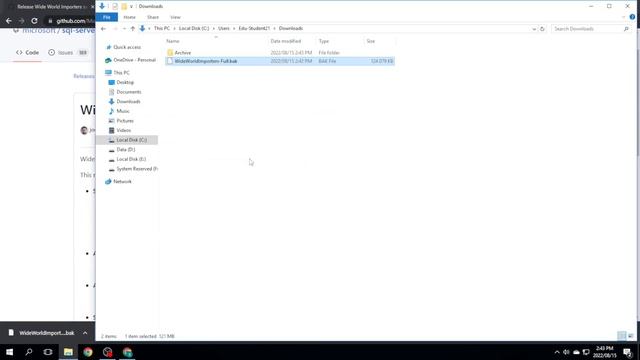Viewport: 640px width, 360px height.
Task: Click the up-one-level arrow in Explorer
Action: point(133,29)
